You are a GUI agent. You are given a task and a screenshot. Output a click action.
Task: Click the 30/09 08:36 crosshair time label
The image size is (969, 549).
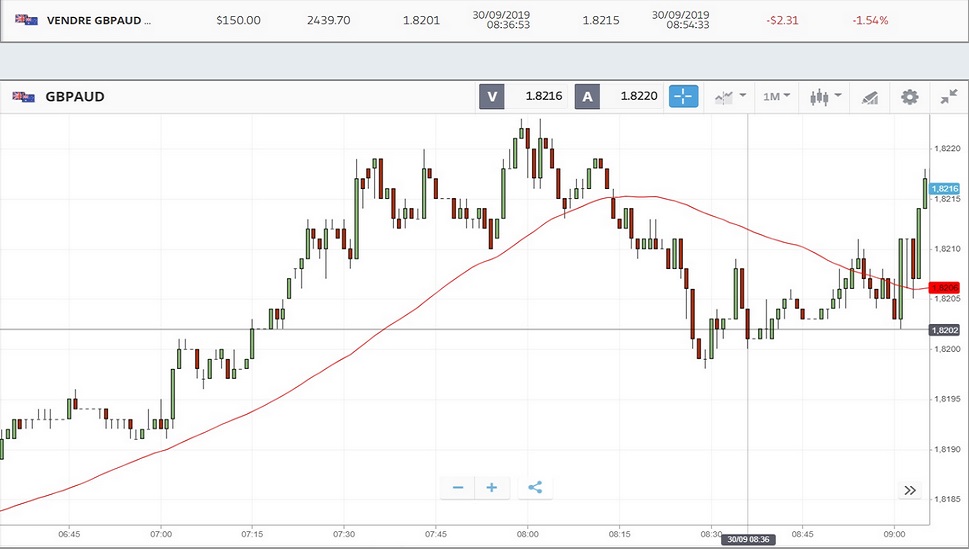[748, 539]
